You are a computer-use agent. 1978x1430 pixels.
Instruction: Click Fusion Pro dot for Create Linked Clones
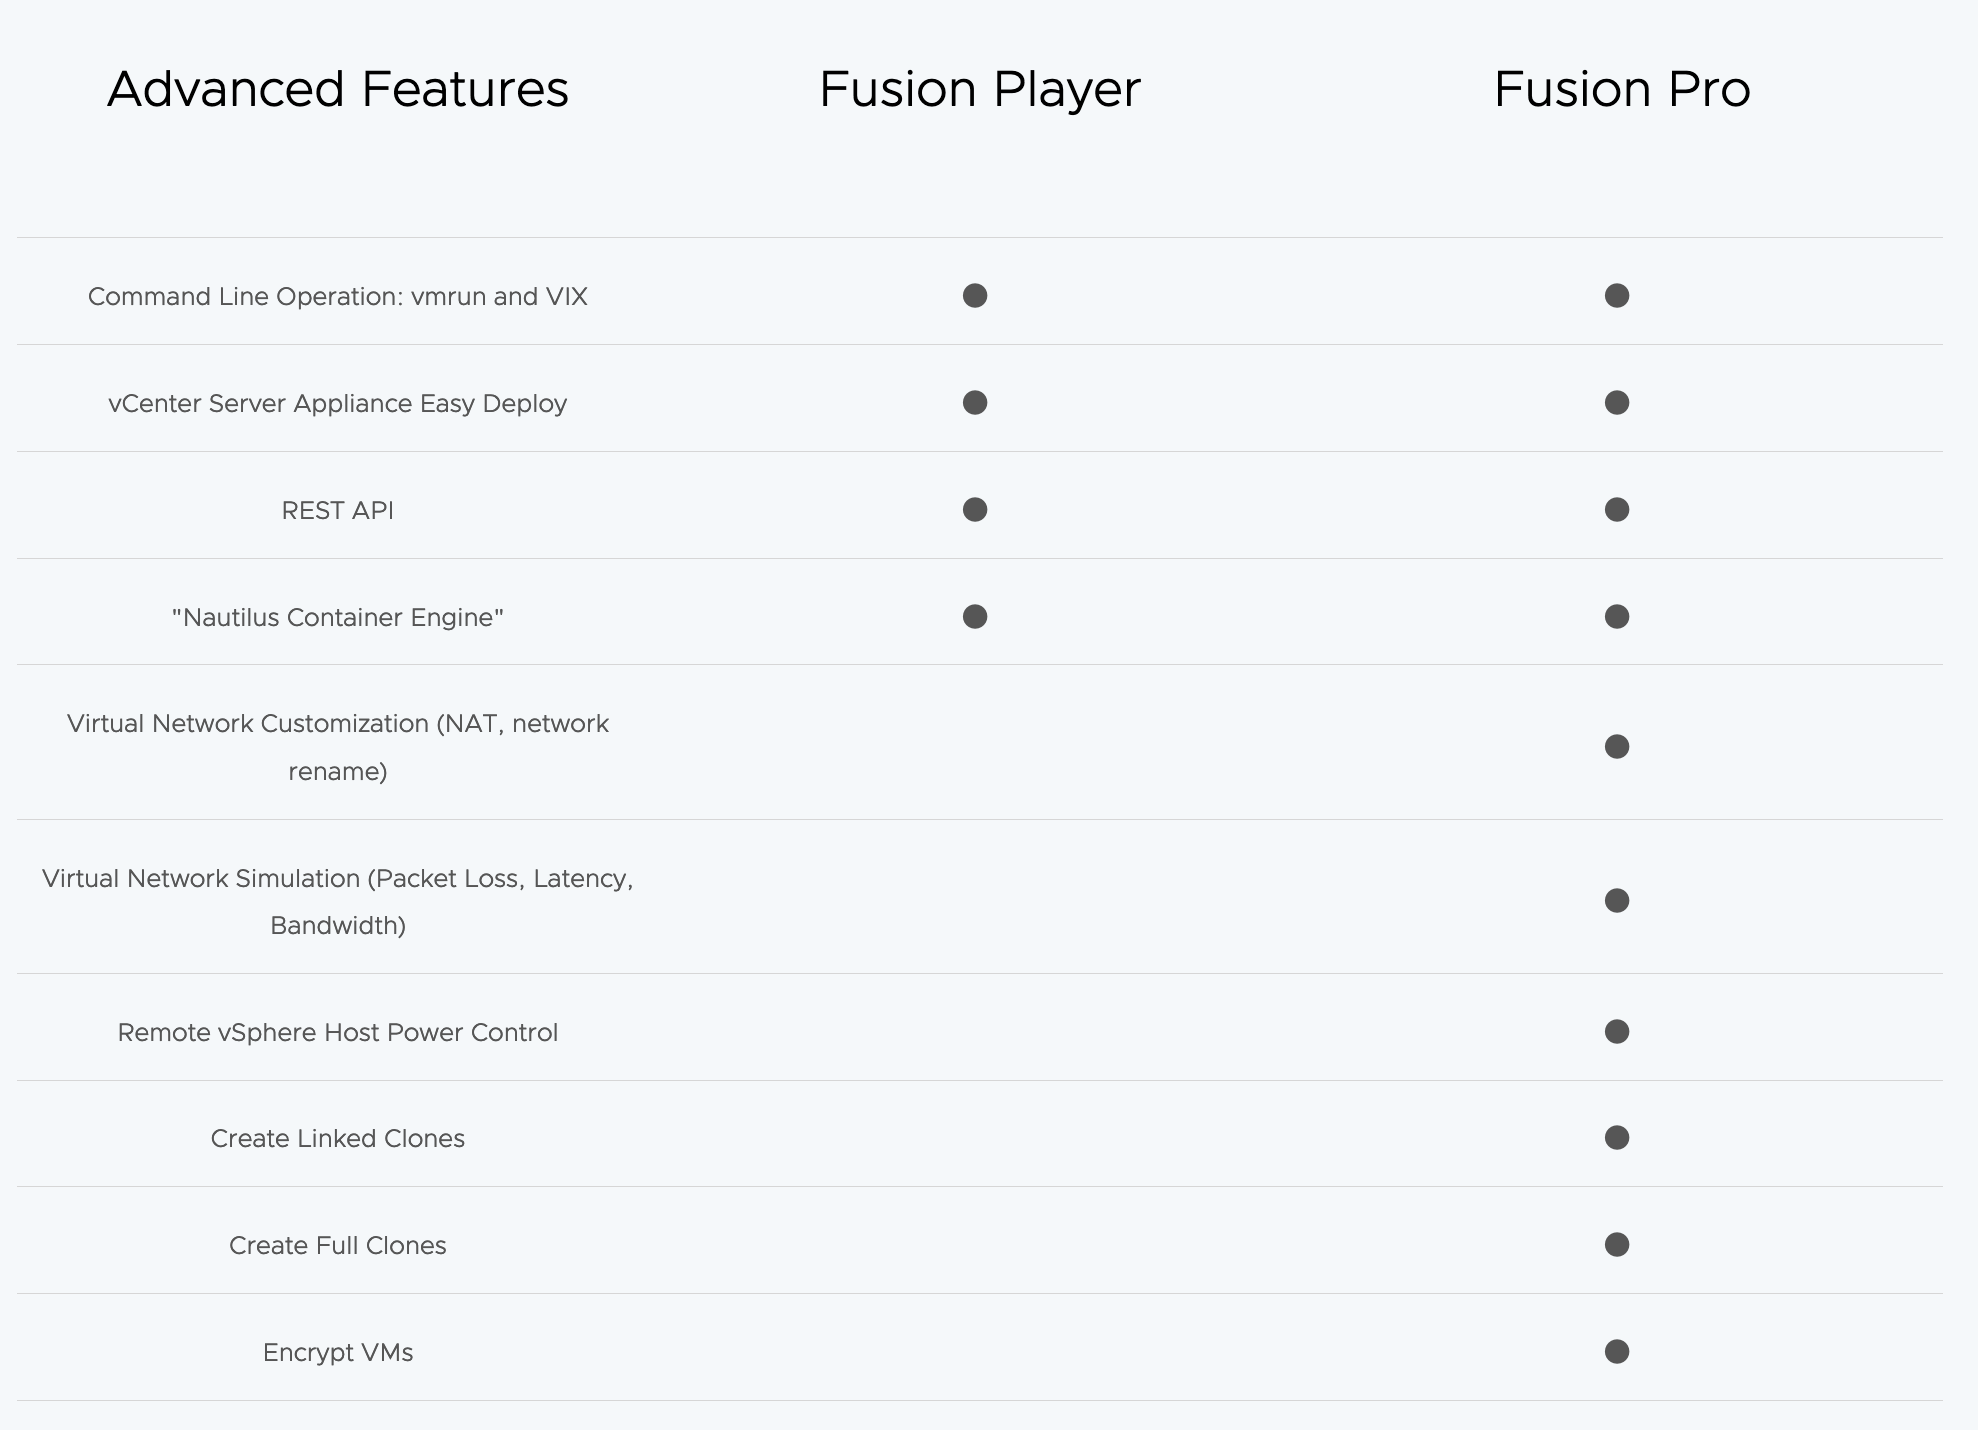point(1617,1138)
